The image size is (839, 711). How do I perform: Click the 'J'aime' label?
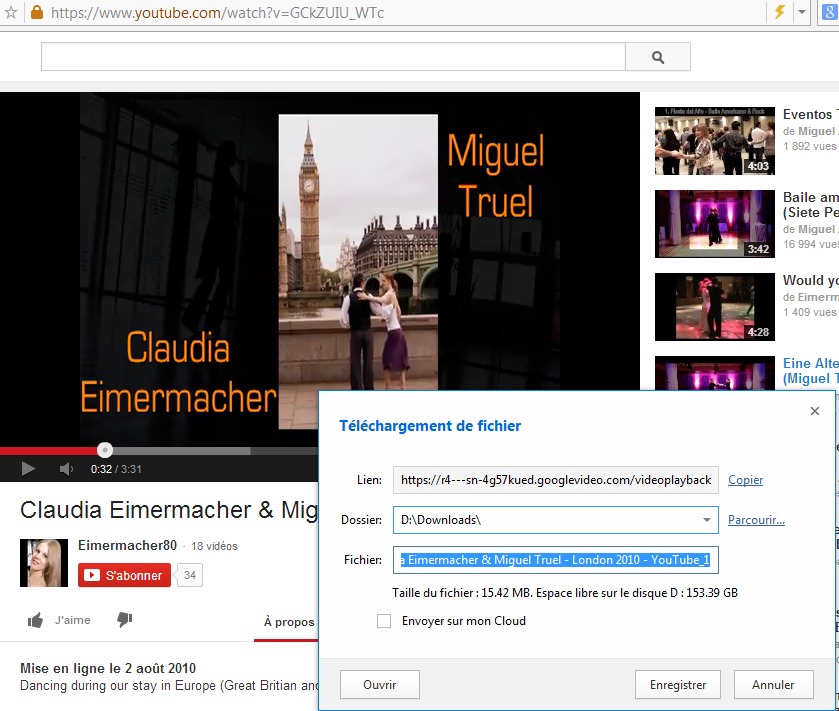(73, 620)
